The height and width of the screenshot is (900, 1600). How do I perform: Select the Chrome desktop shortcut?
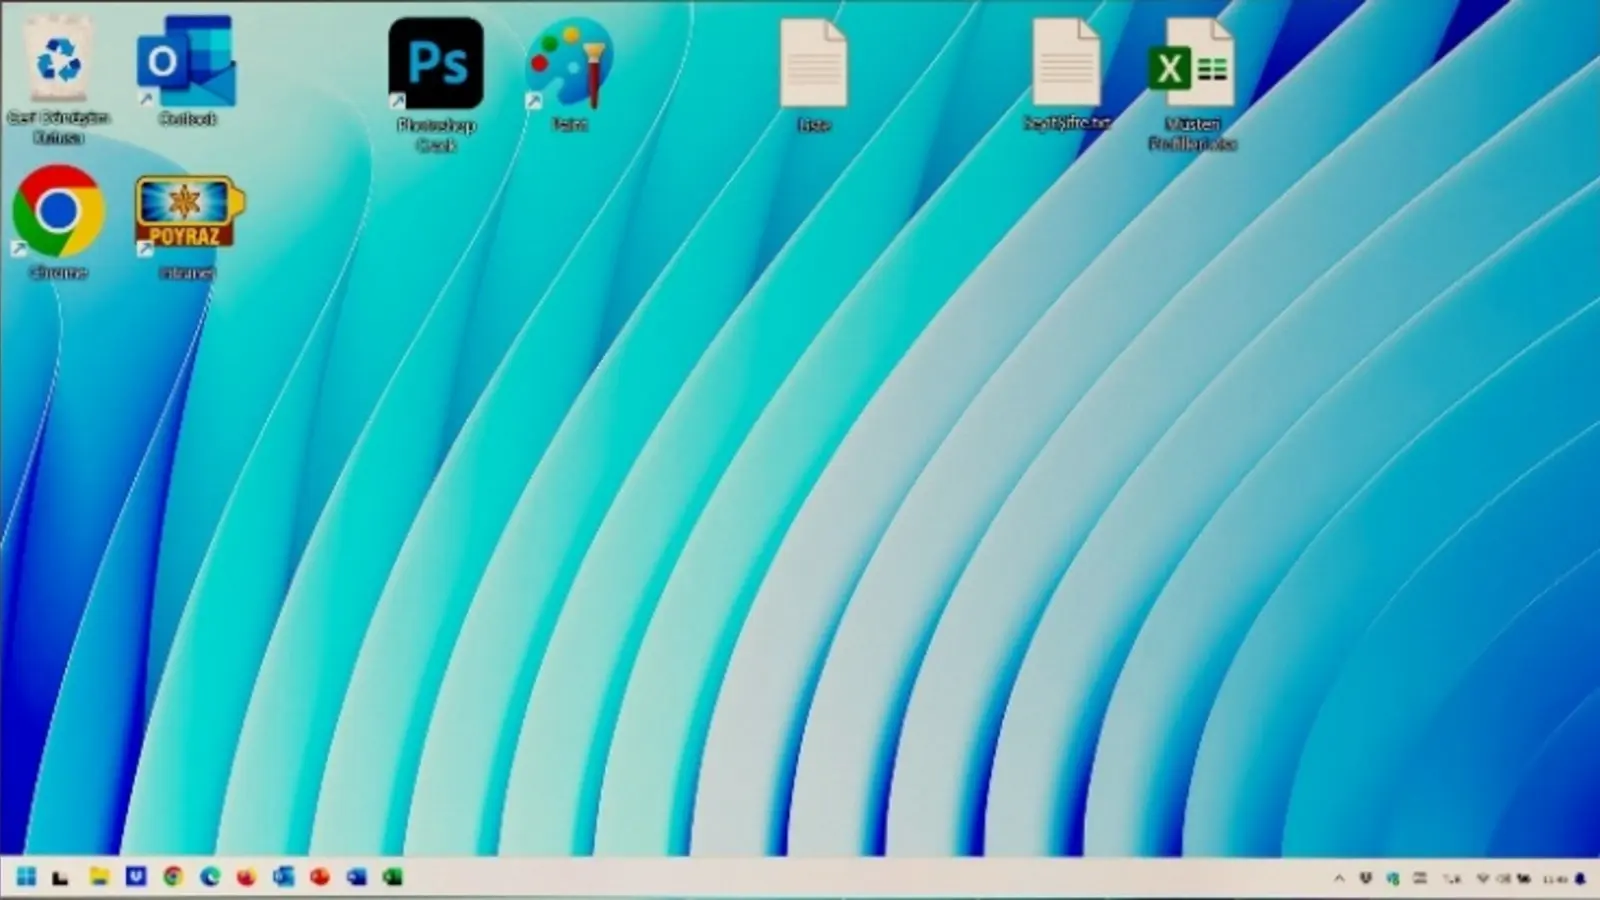click(58, 222)
